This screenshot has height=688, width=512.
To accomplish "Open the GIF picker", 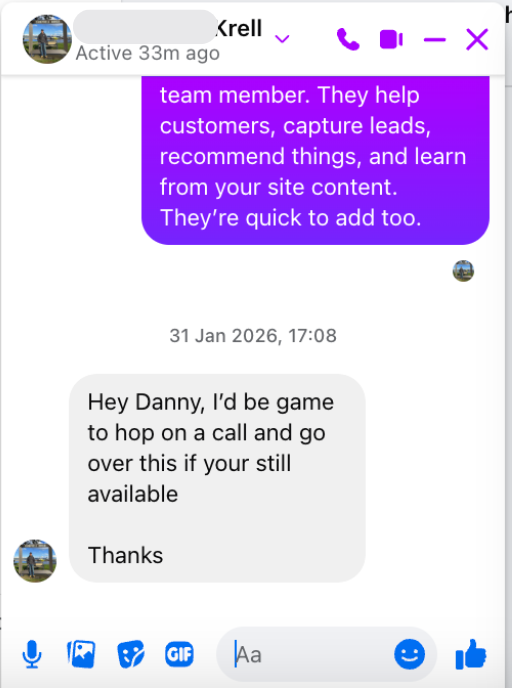I will [x=179, y=654].
